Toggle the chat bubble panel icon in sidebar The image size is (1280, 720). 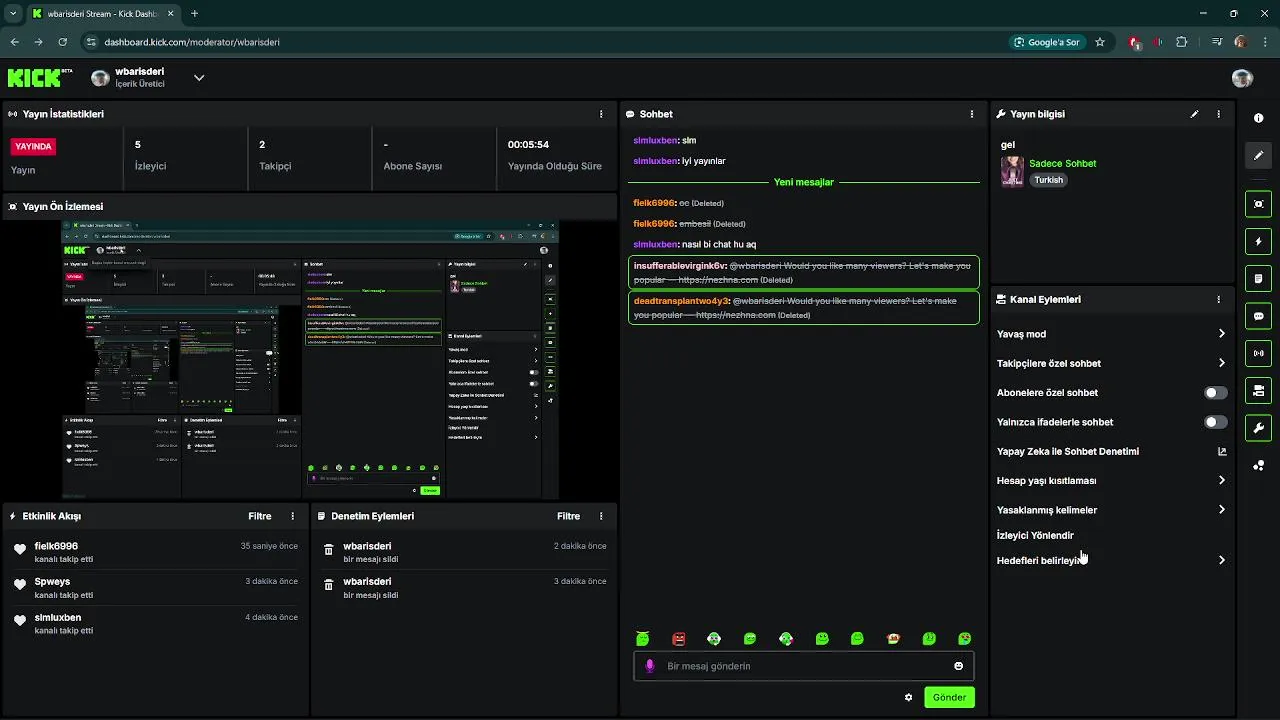point(1258,316)
